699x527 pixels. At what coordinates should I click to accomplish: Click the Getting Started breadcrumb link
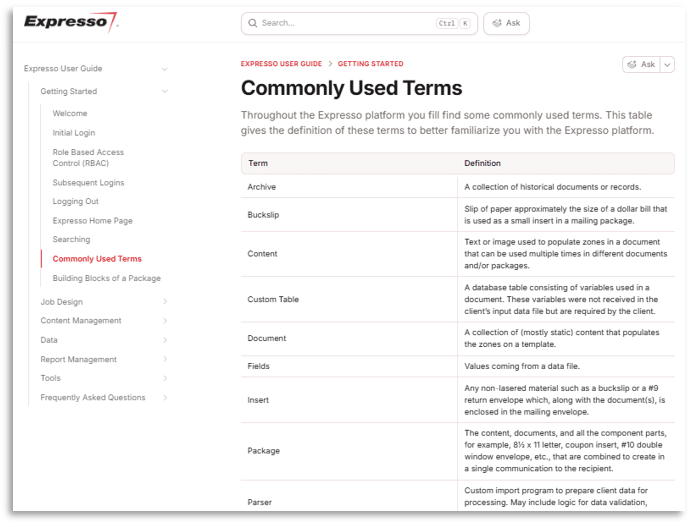pos(370,64)
